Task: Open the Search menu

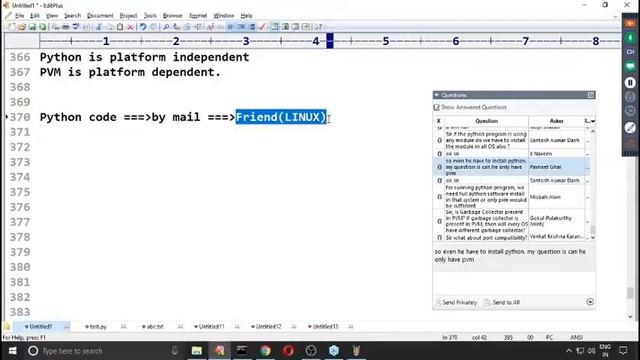Action: point(72,16)
